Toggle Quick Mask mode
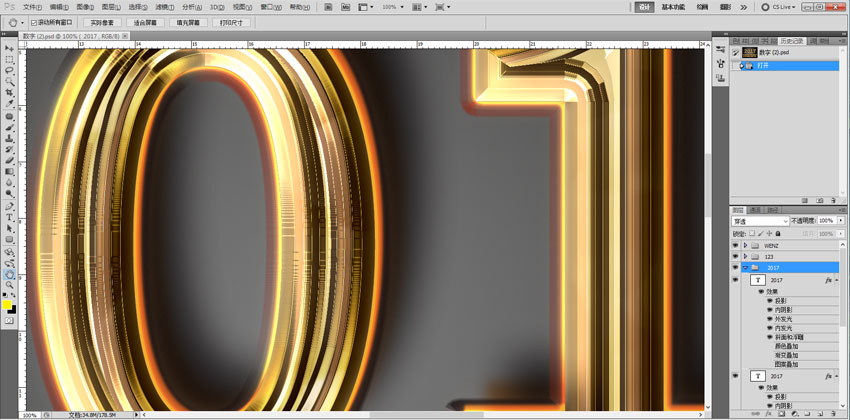The image size is (850, 420). (9, 321)
